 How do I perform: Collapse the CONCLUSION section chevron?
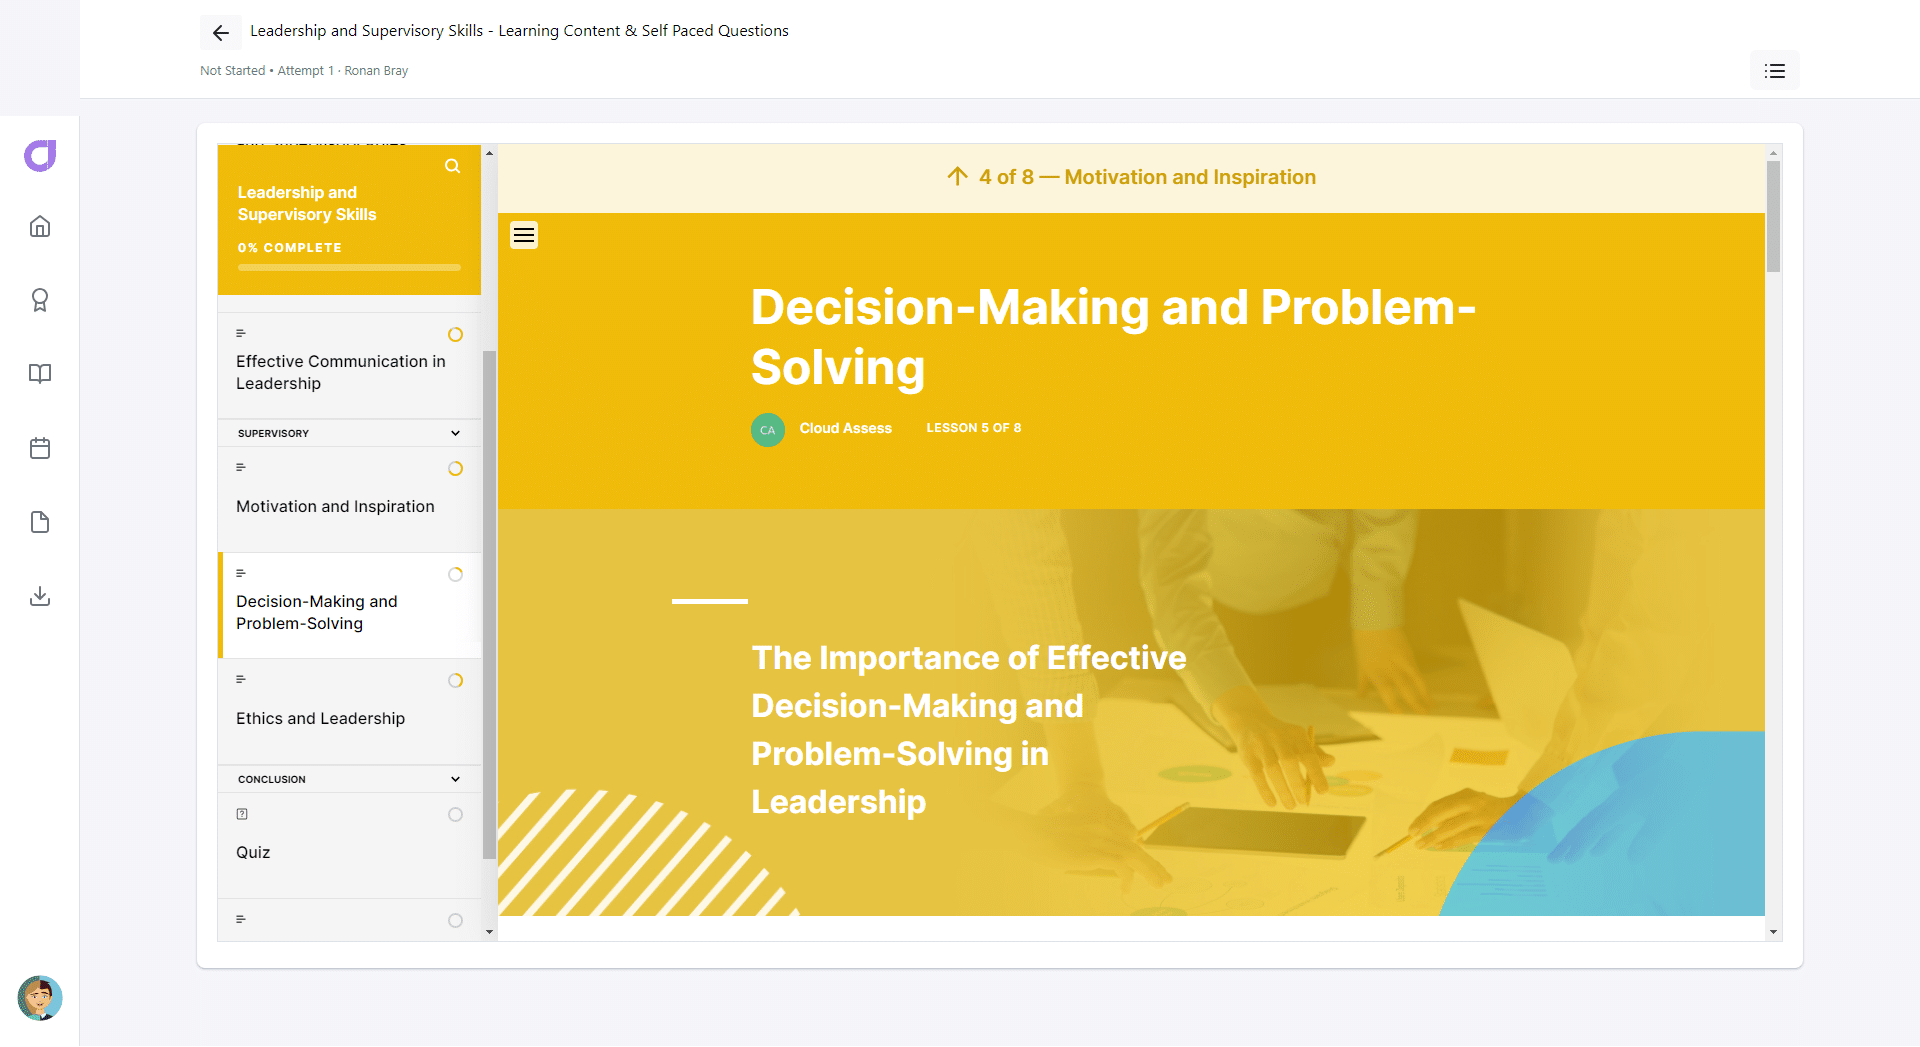pos(455,779)
